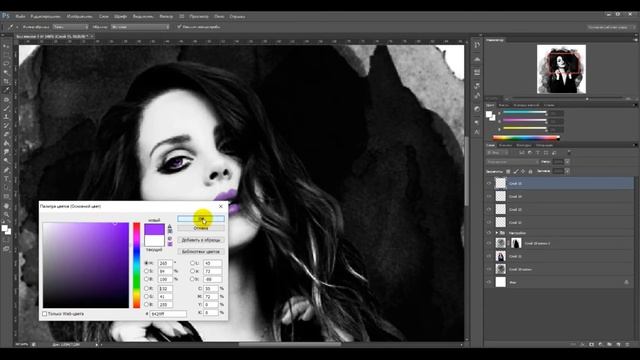Filter layers by pixel layers icon

click(522, 153)
